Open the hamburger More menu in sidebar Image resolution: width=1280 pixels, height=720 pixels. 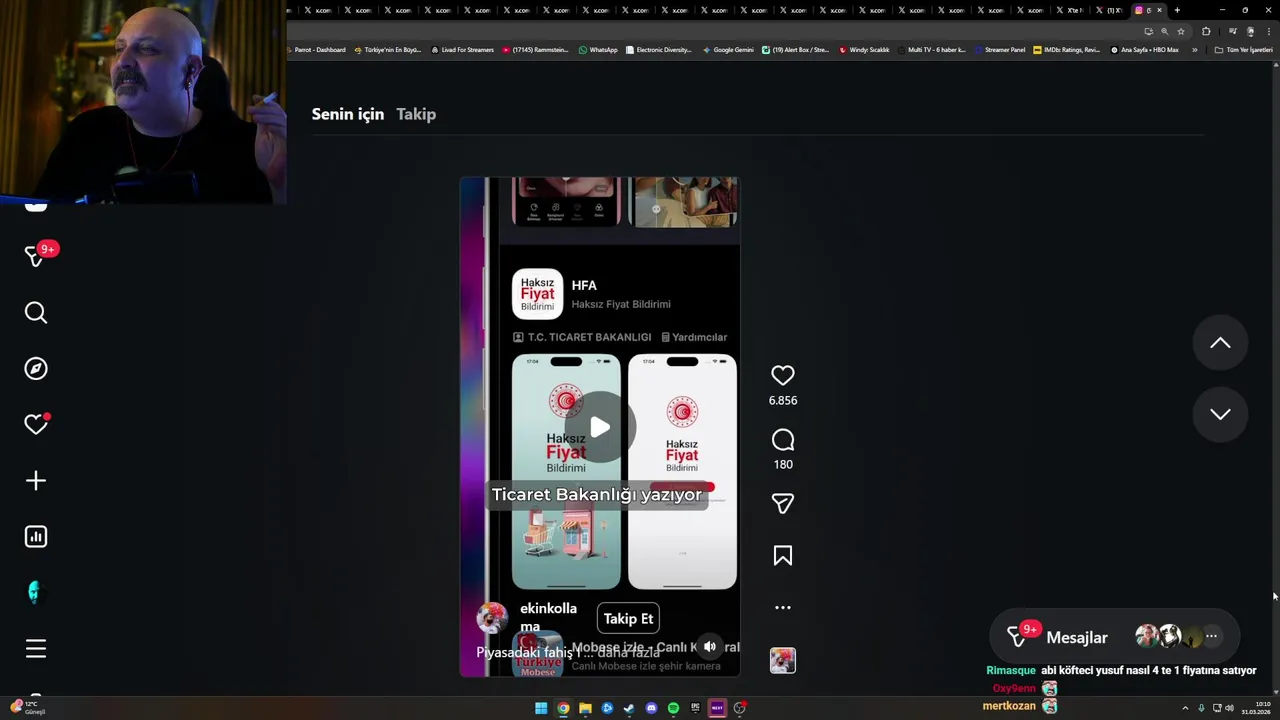(x=36, y=649)
